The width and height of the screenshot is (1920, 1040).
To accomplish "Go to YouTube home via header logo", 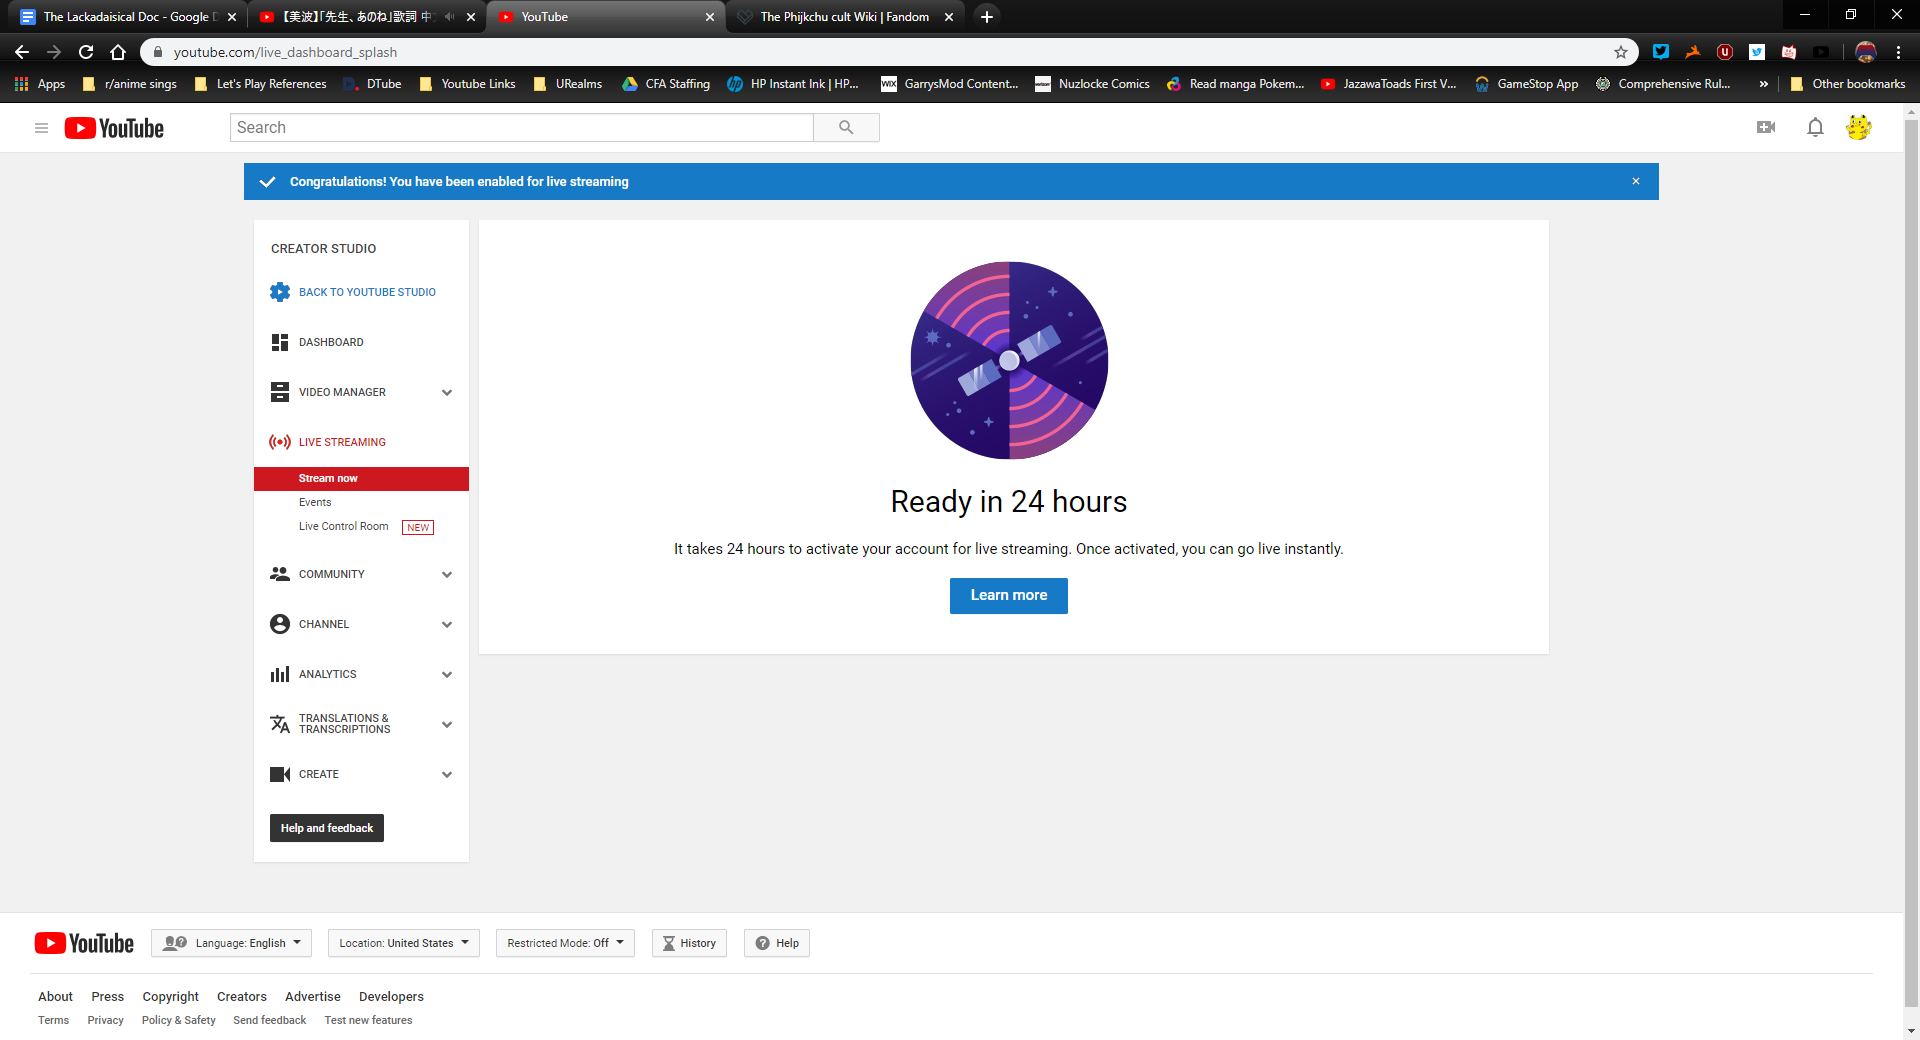I will [x=114, y=128].
